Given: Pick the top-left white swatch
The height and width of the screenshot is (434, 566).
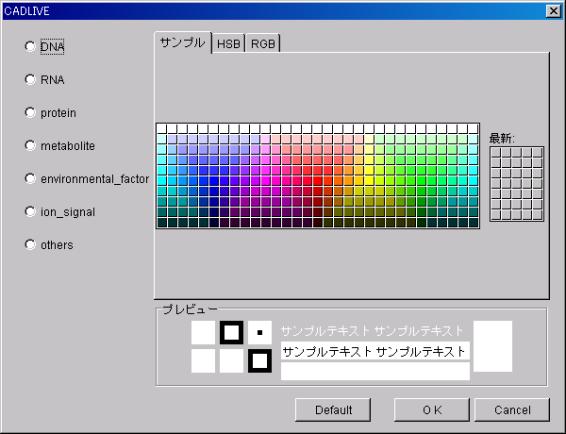Looking at the screenshot, I should (162, 129).
